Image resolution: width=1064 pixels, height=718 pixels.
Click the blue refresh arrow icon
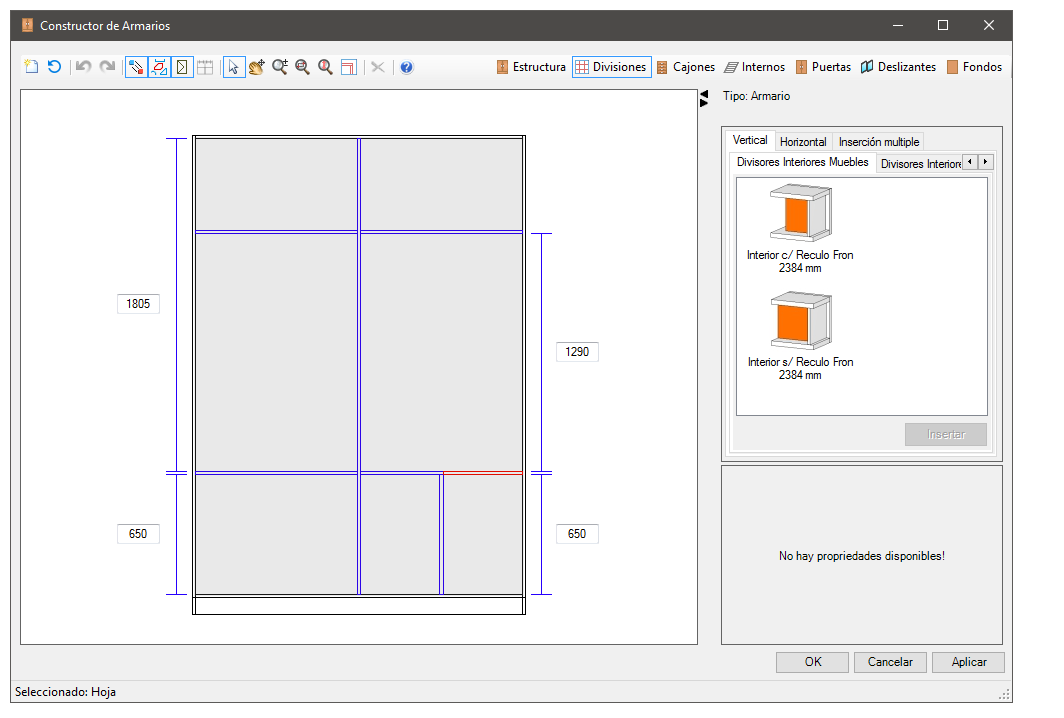[54, 67]
